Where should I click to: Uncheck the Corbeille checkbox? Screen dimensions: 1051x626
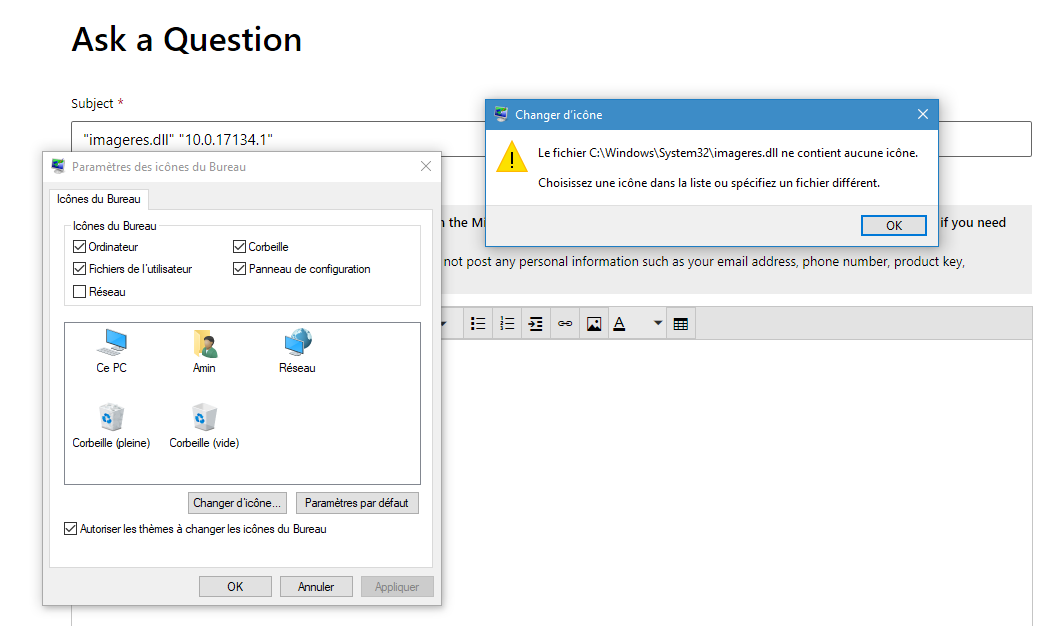tap(239, 247)
